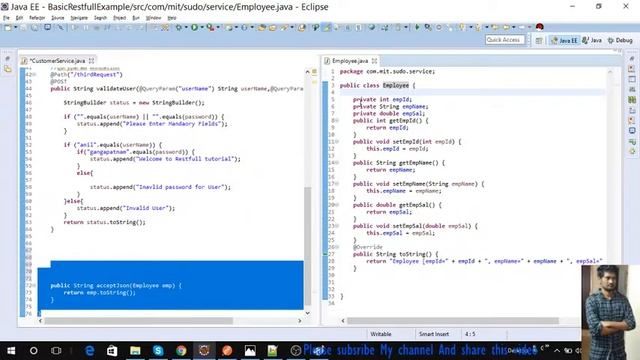Screen dimensions: 640x360
Task: Click the Open Type toolbar icon
Action: [x=262, y=27]
